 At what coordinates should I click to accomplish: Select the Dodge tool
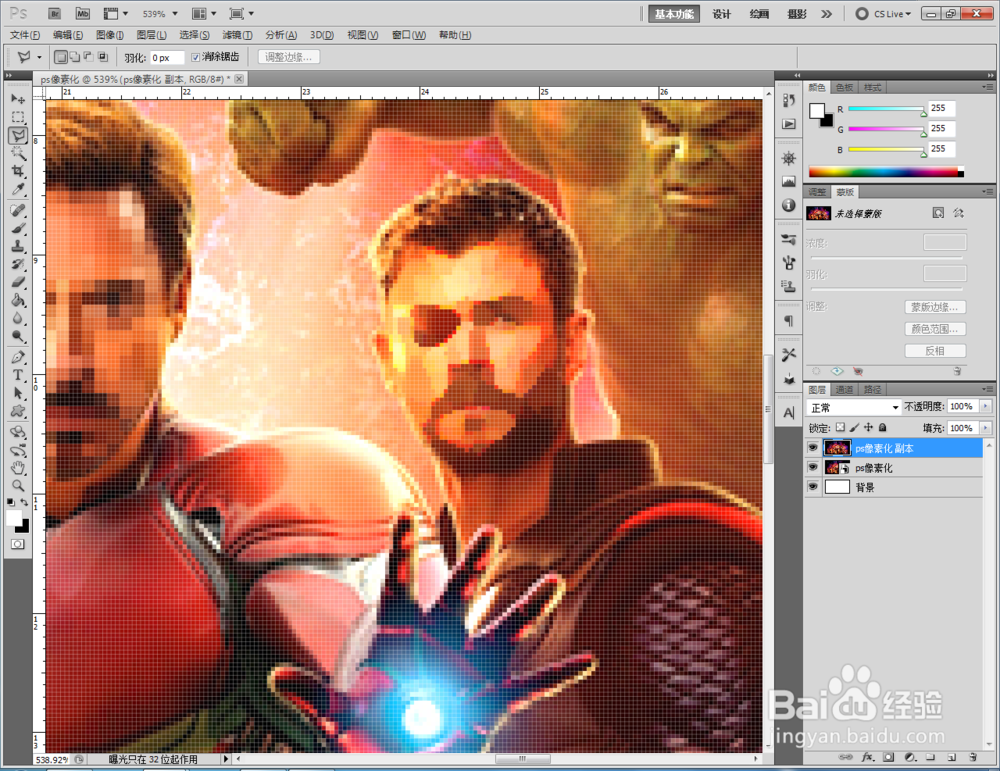(18, 336)
